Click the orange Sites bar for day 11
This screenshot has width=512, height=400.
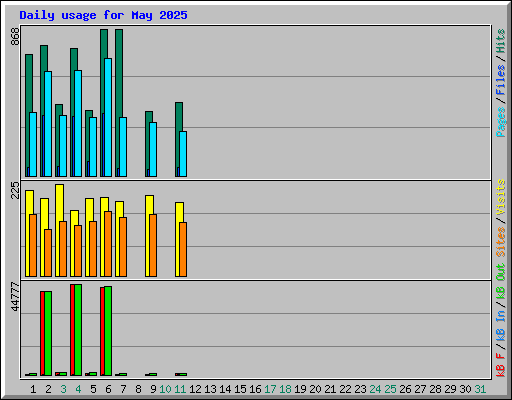[183, 249]
